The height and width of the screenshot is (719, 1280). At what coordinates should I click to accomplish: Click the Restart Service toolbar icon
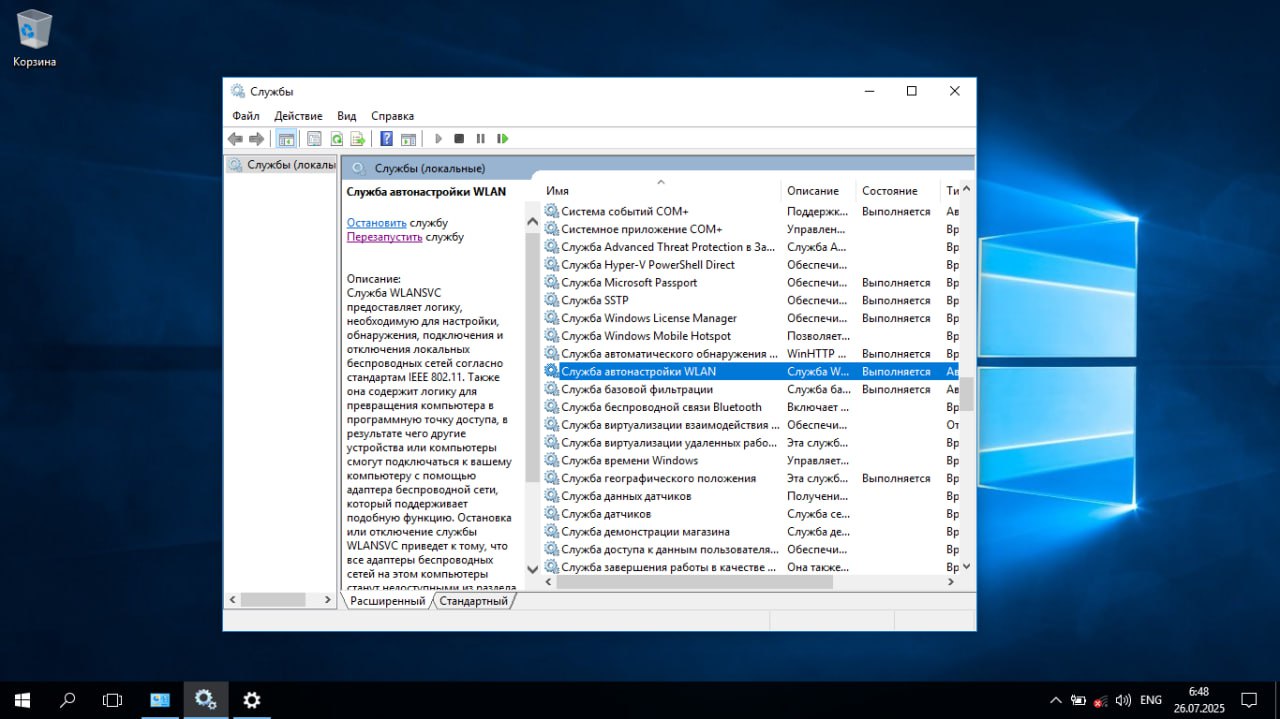tap(503, 139)
